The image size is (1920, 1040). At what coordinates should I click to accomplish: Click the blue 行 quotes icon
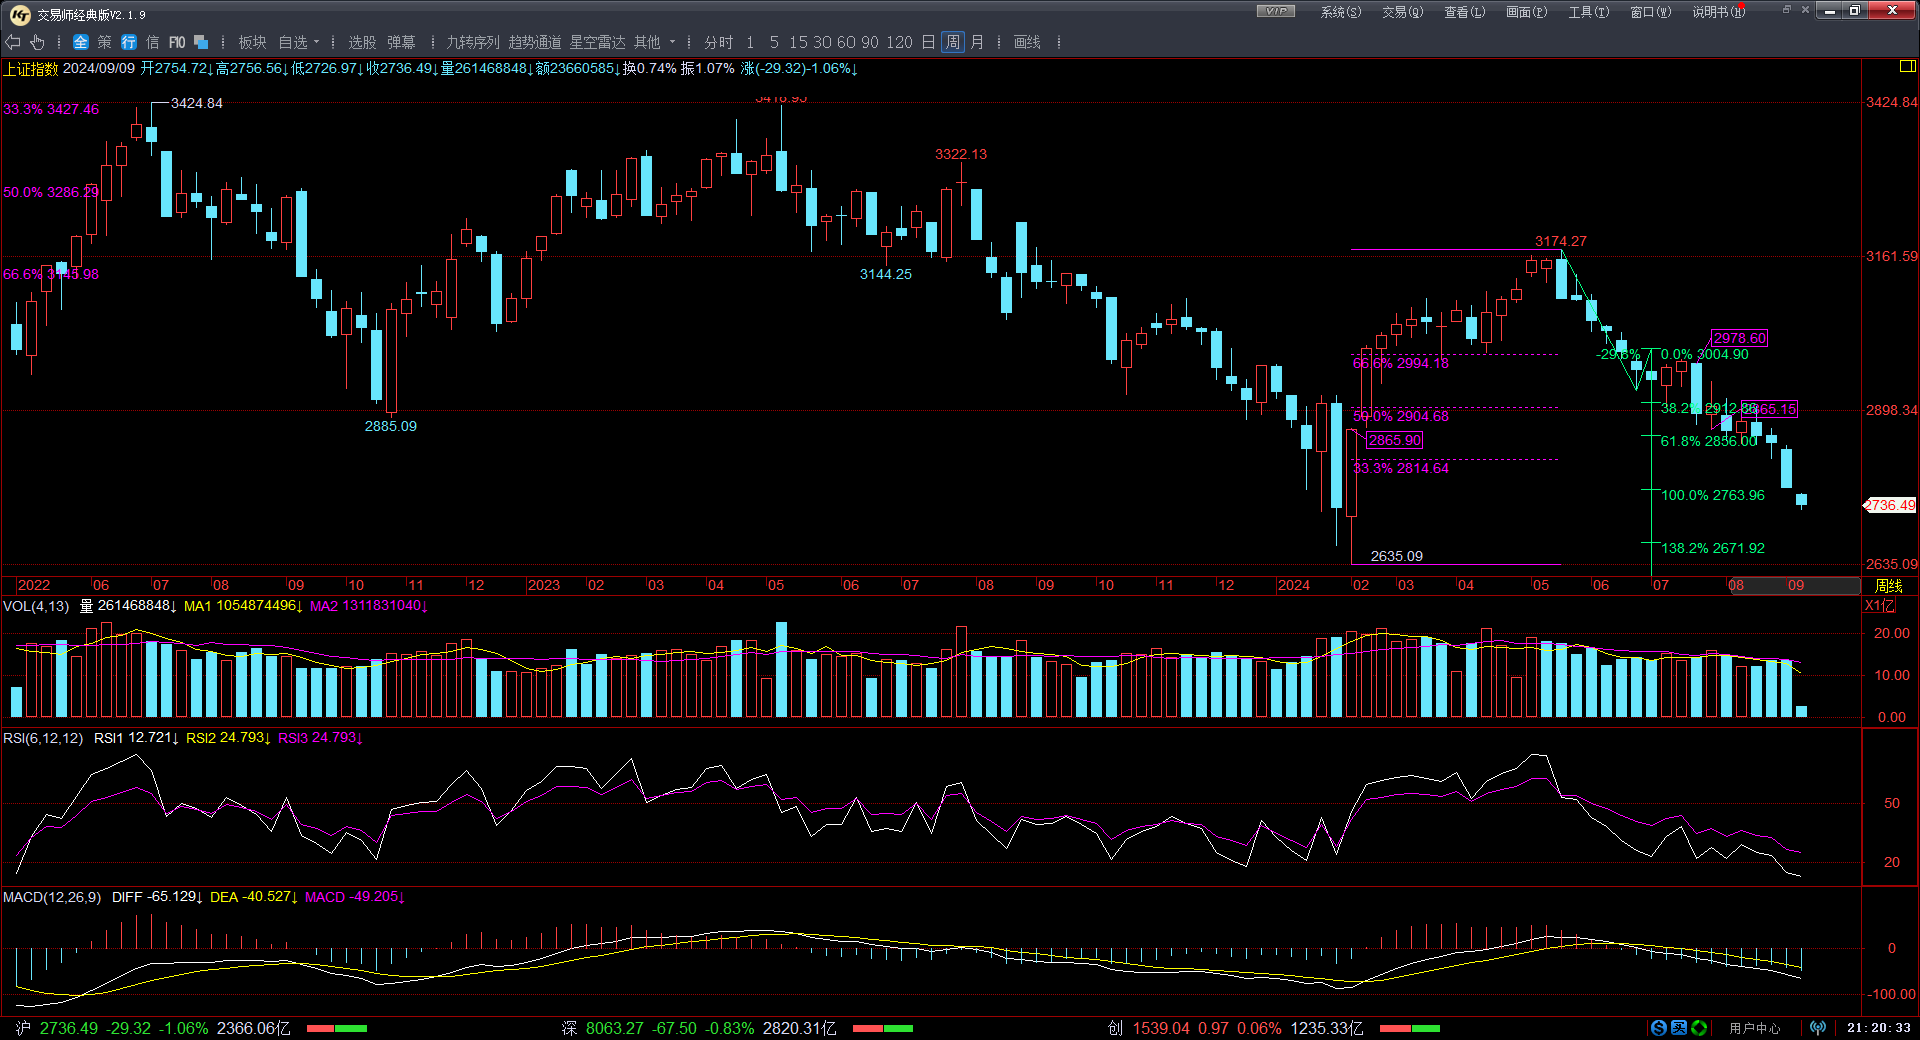point(129,42)
